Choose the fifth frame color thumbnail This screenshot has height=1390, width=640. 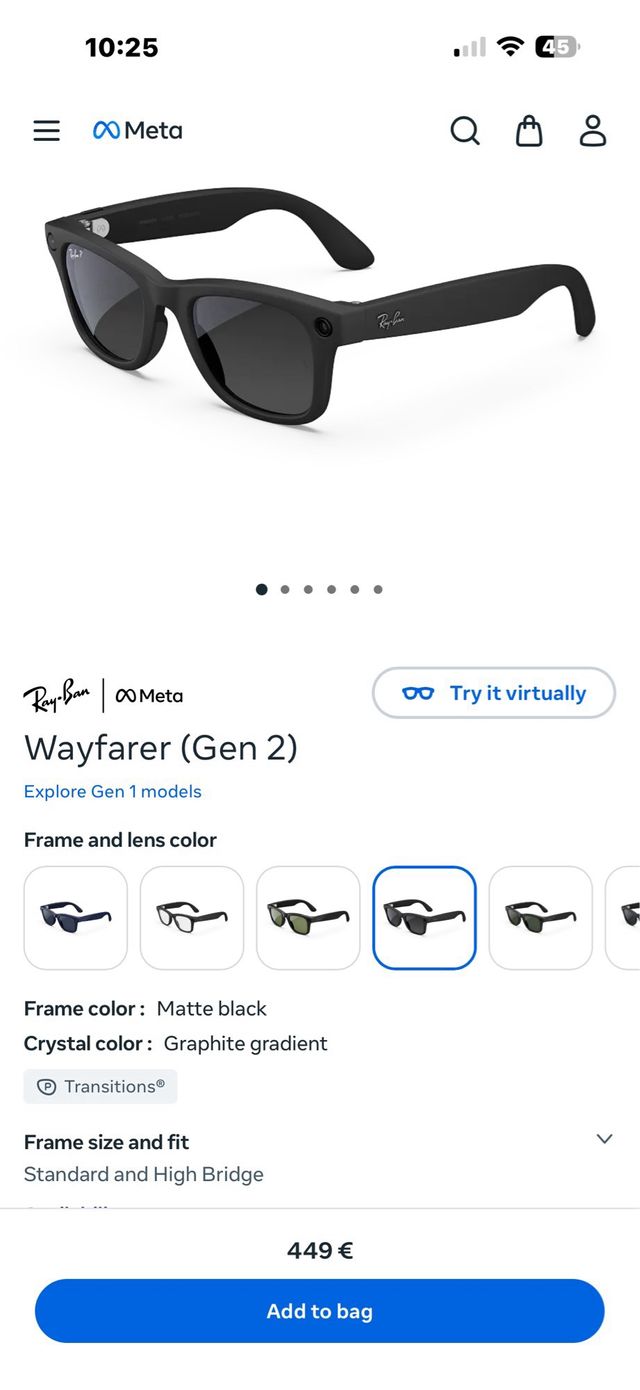click(541, 918)
